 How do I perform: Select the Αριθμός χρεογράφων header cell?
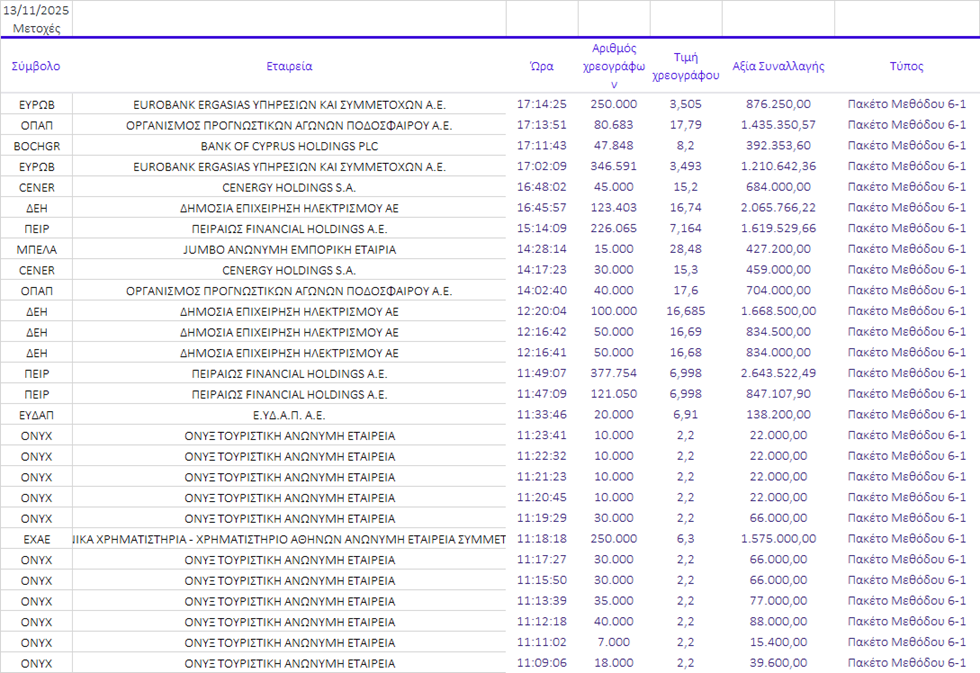(614, 66)
